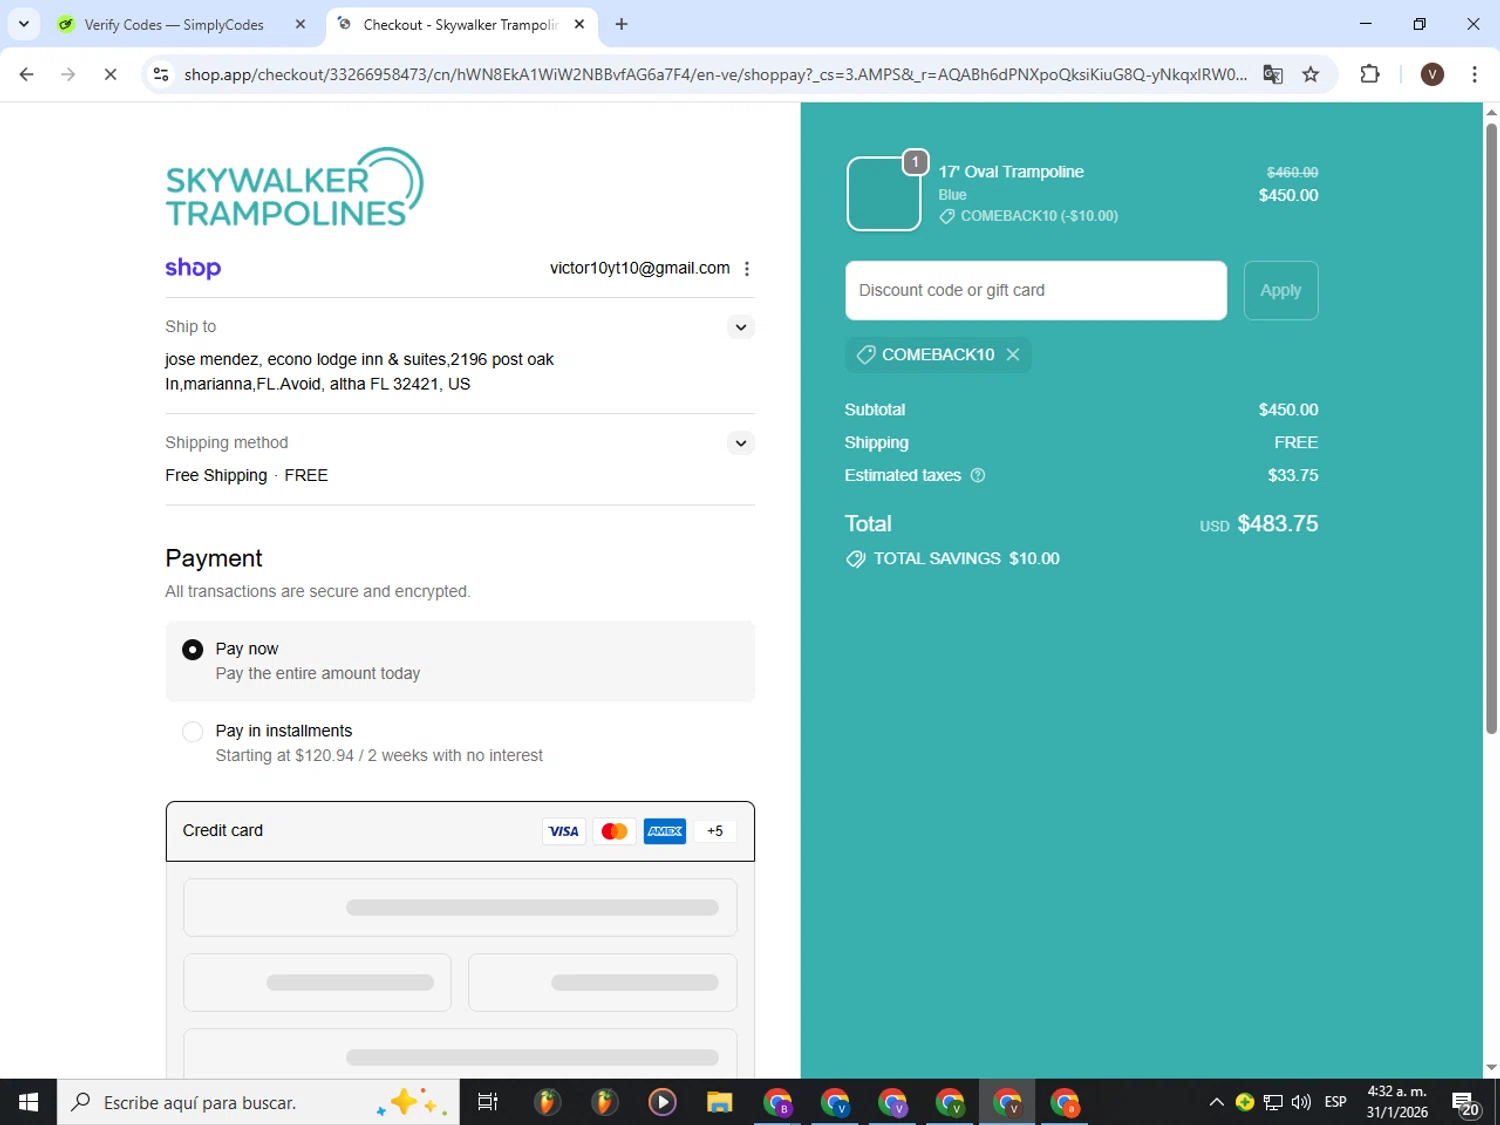The width and height of the screenshot is (1500, 1125).
Task: Expand the Ship to section
Action: click(x=740, y=327)
